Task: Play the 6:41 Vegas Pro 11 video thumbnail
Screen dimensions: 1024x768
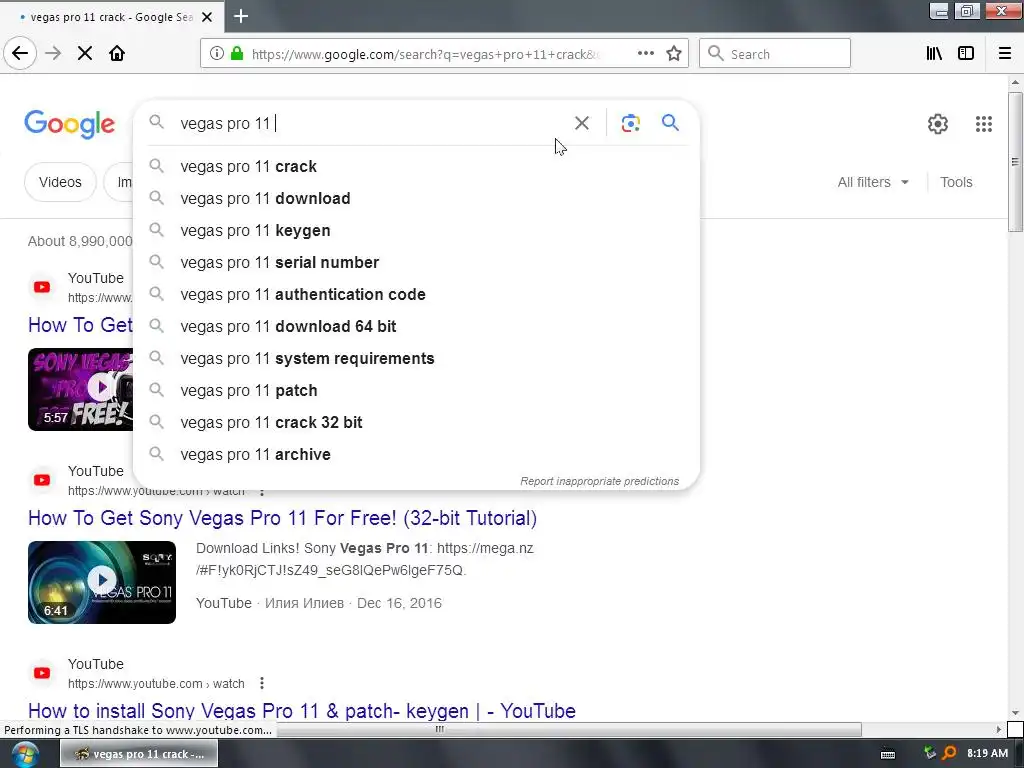Action: click(x=102, y=582)
